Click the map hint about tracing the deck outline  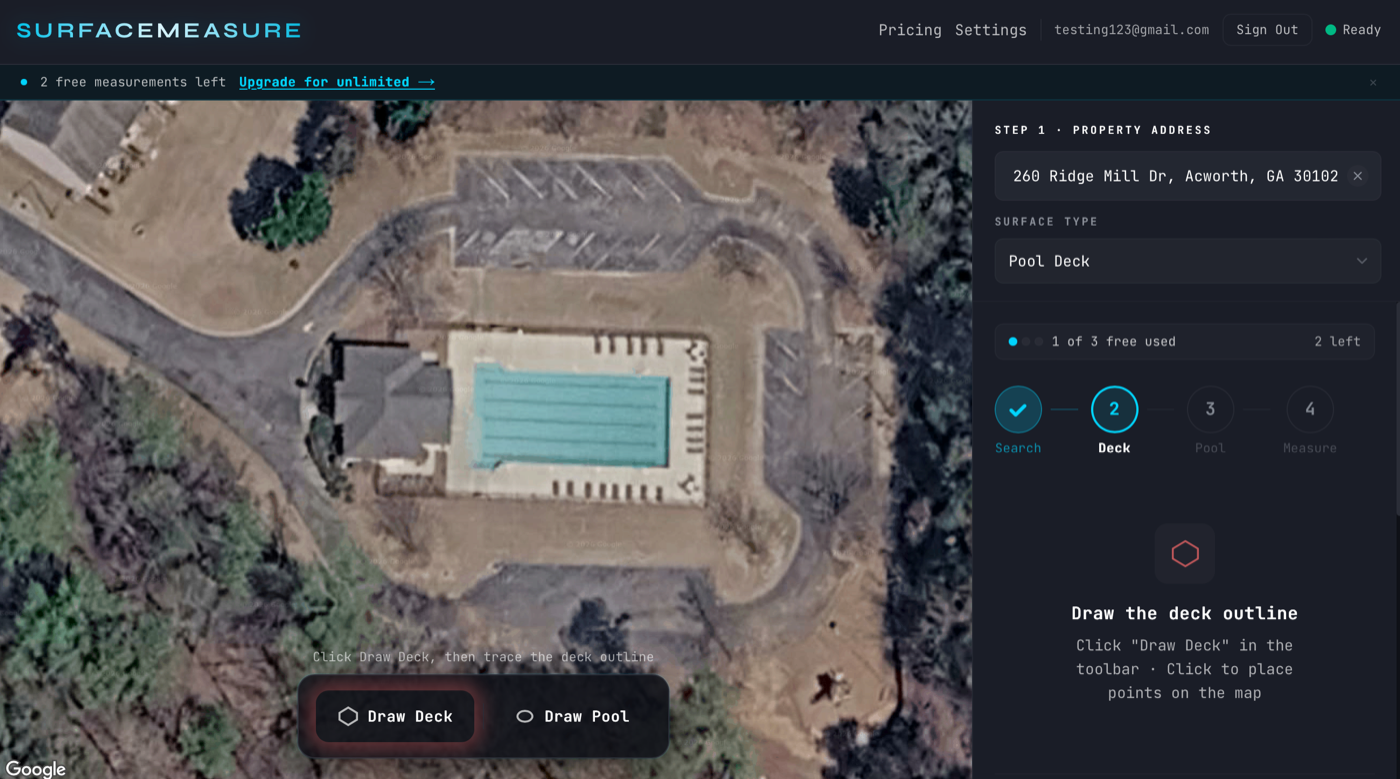click(483, 657)
